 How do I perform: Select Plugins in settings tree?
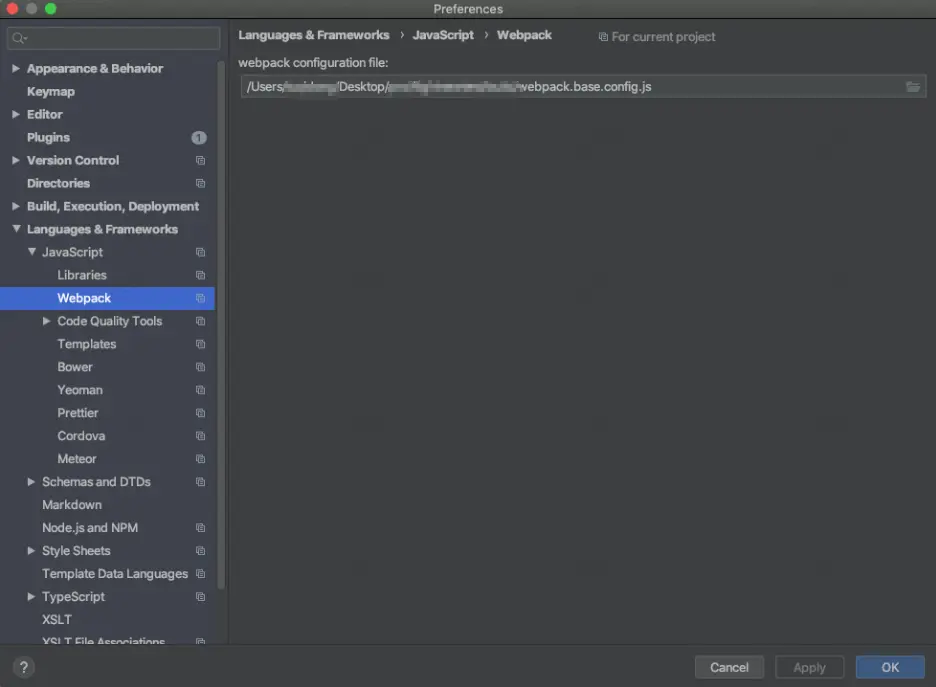(48, 138)
